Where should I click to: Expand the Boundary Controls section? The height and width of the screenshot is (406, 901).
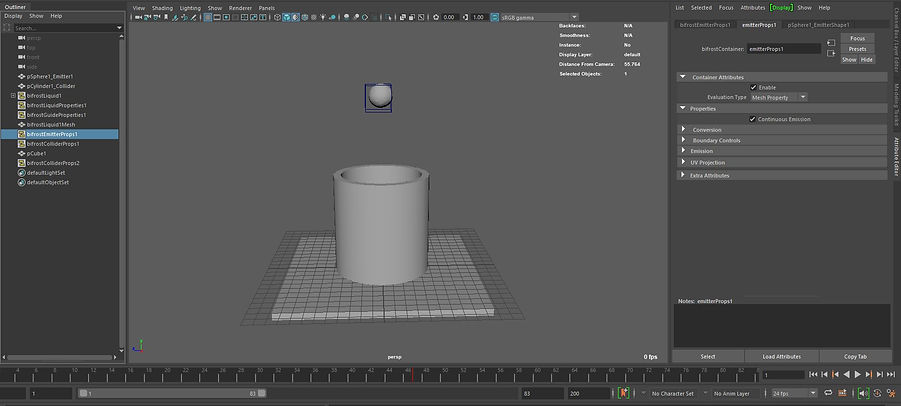[x=683, y=140]
